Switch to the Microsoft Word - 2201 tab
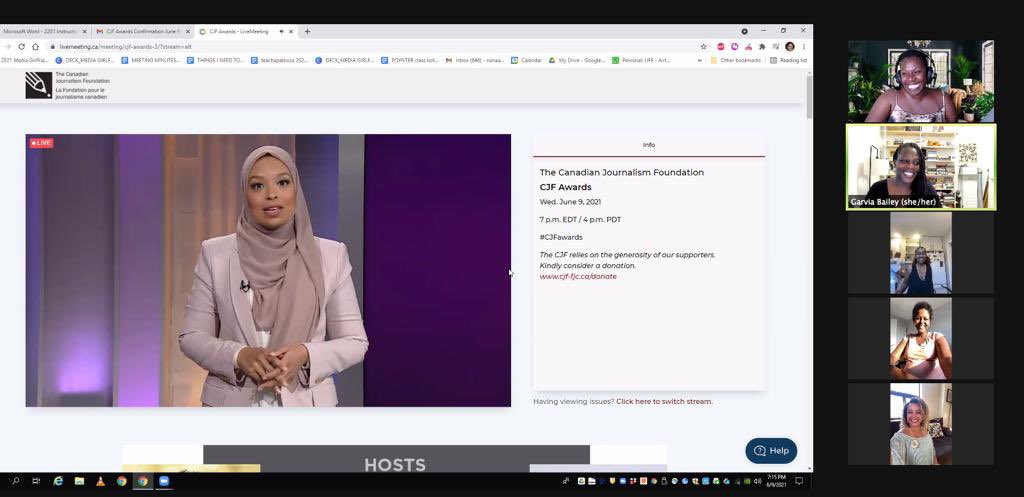Image resolution: width=1024 pixels, height=497 pixels. click(x=40, y=31)
